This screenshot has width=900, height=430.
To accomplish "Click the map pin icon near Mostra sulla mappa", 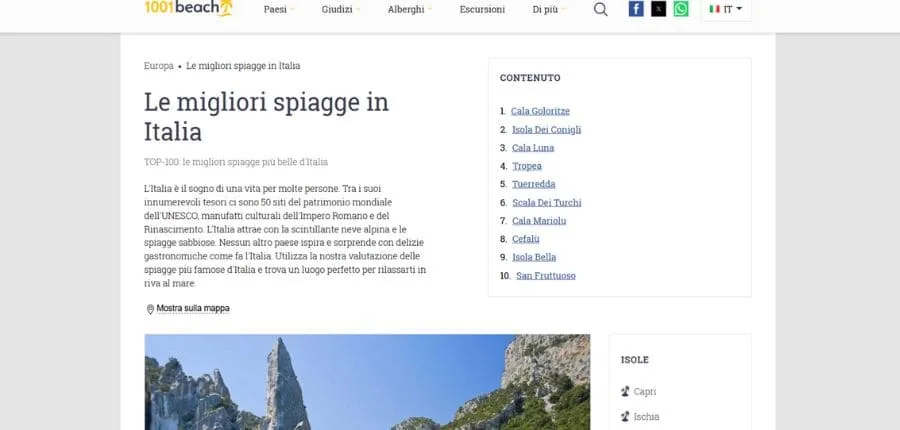I will pos(150,309).
